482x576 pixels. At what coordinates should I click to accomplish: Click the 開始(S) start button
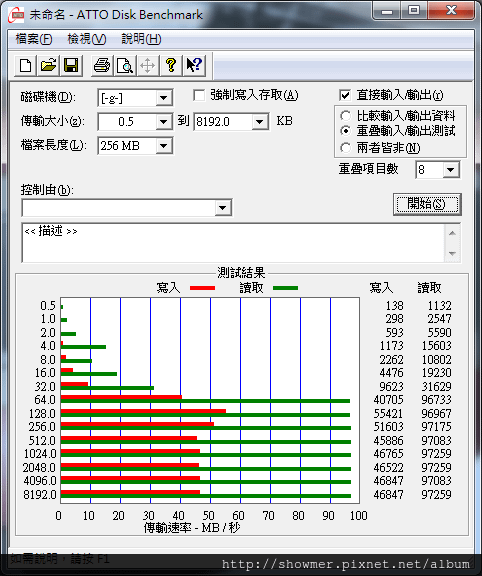pyautogui.click(x=427, y=204)
